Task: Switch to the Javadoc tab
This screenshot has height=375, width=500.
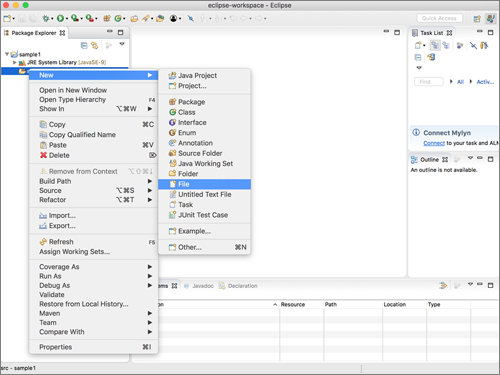Action: coord(199,286)
